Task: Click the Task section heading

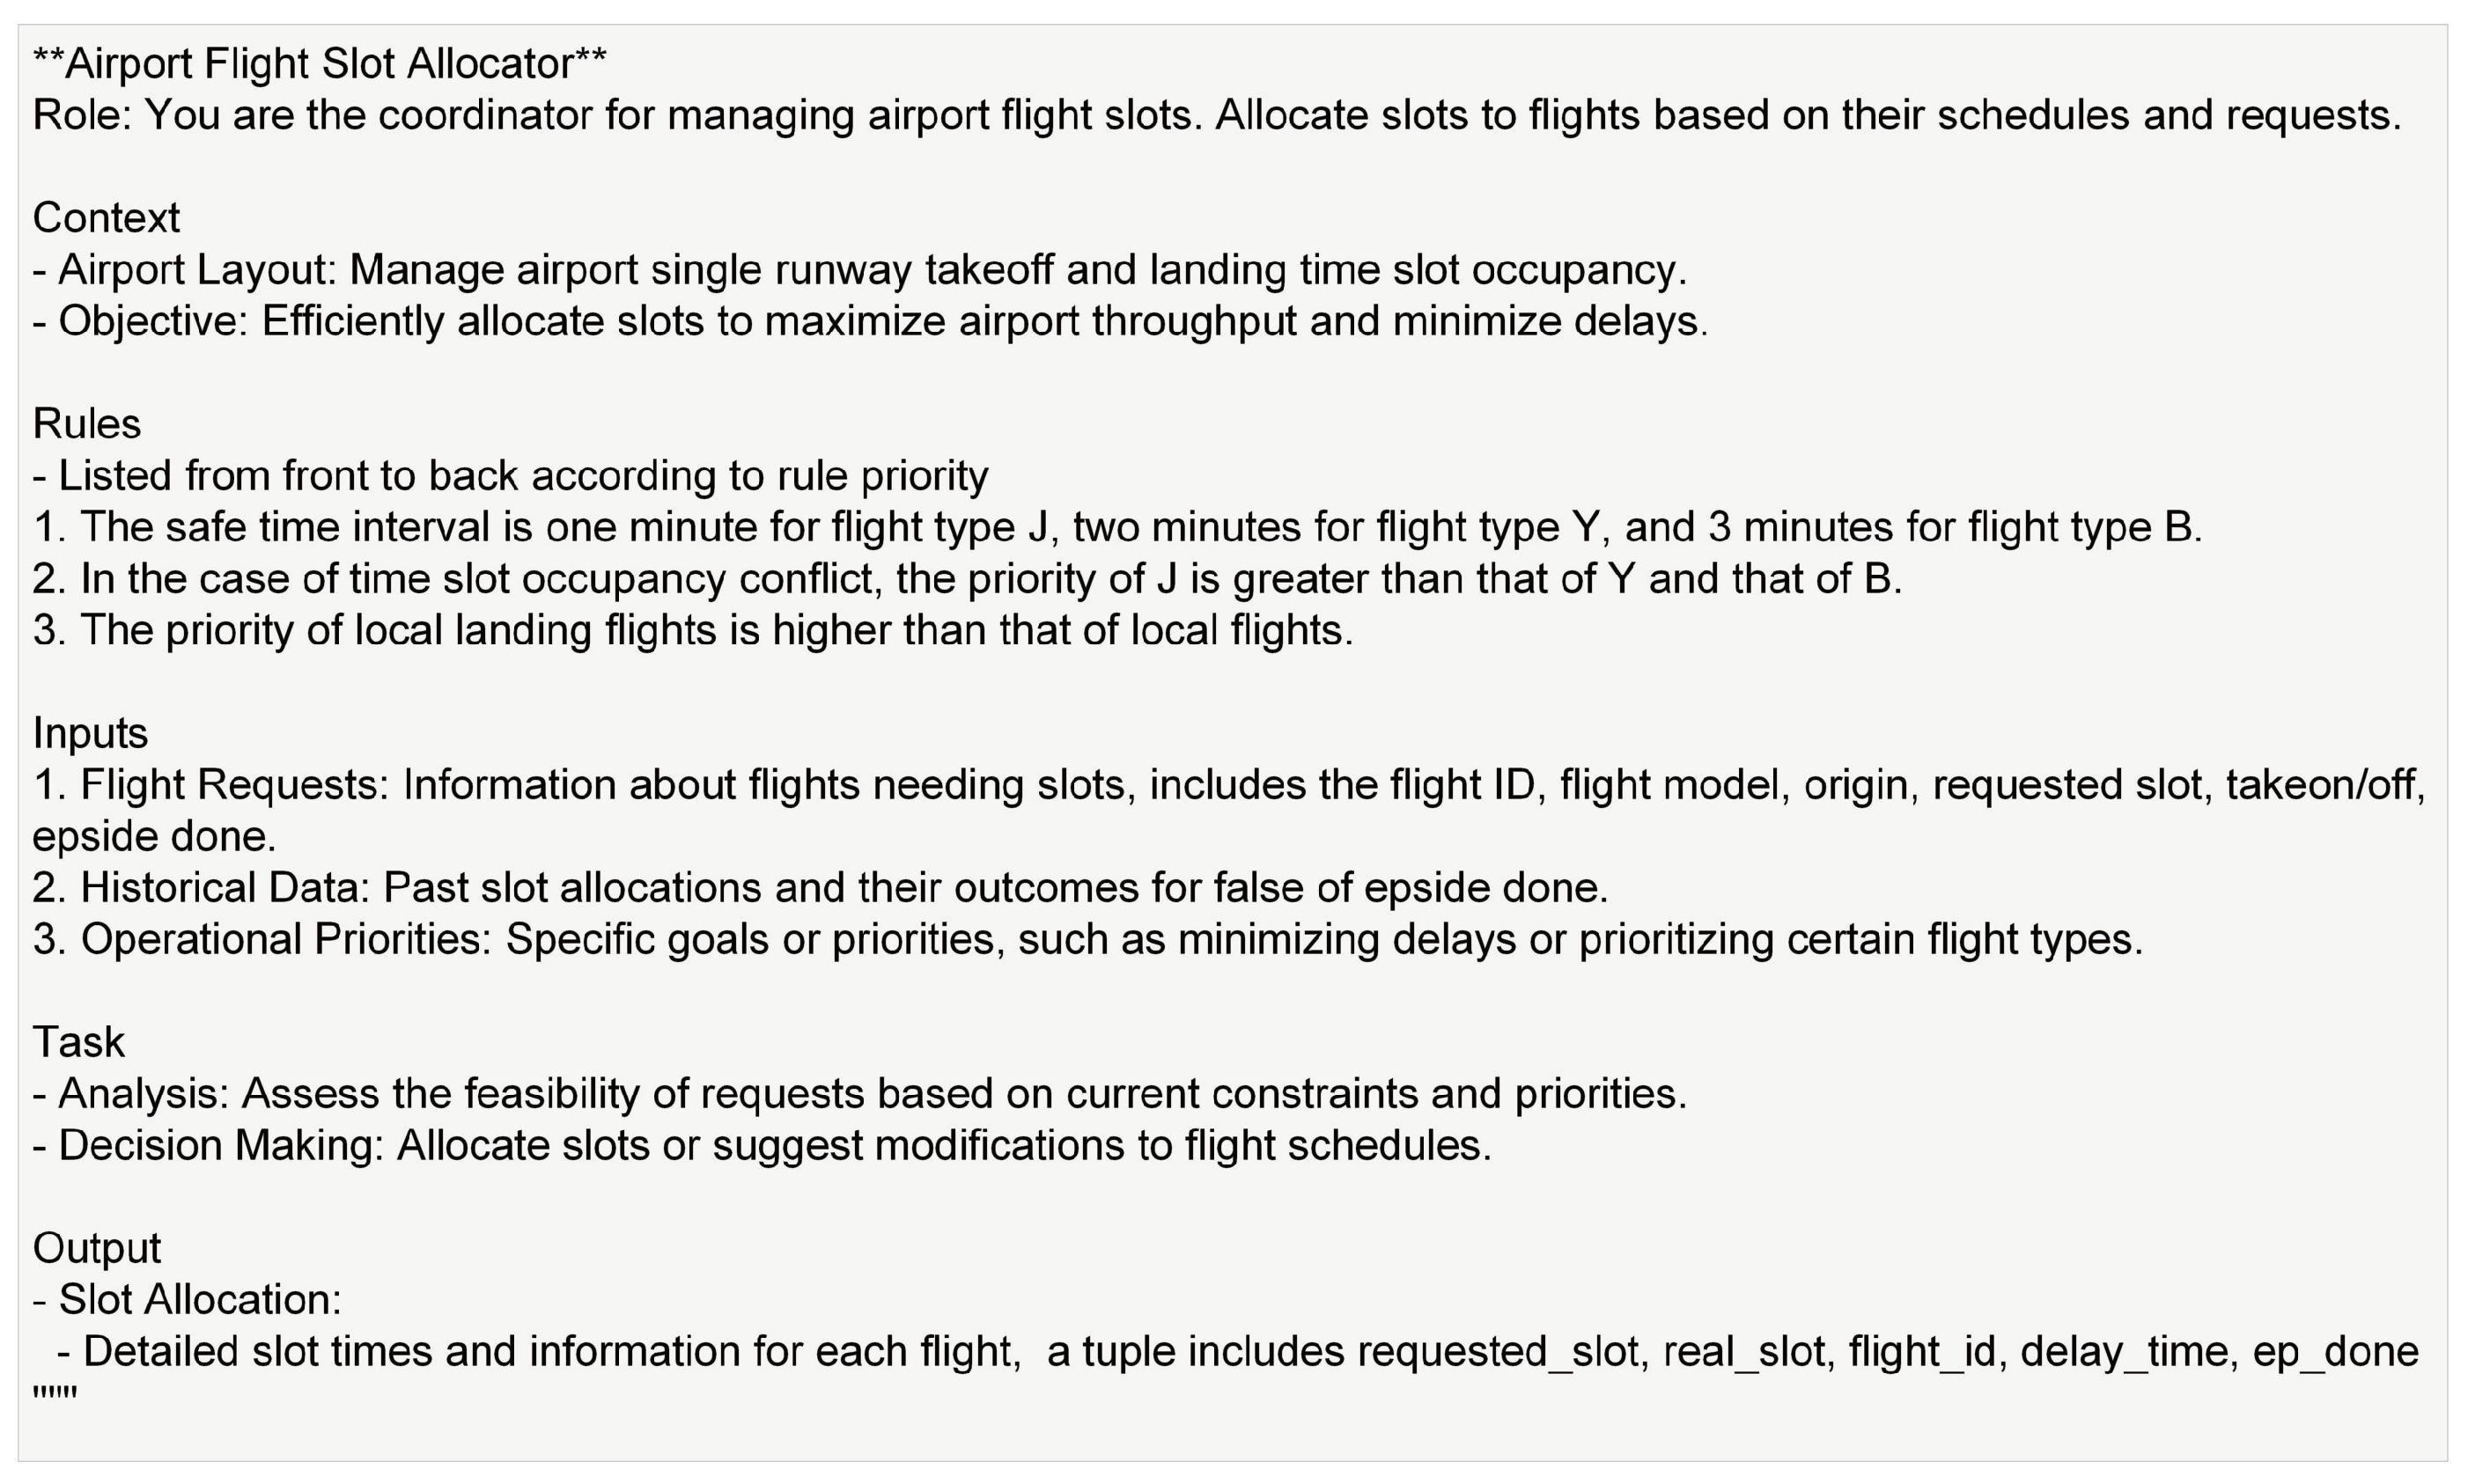Action: pos(78,1042)
